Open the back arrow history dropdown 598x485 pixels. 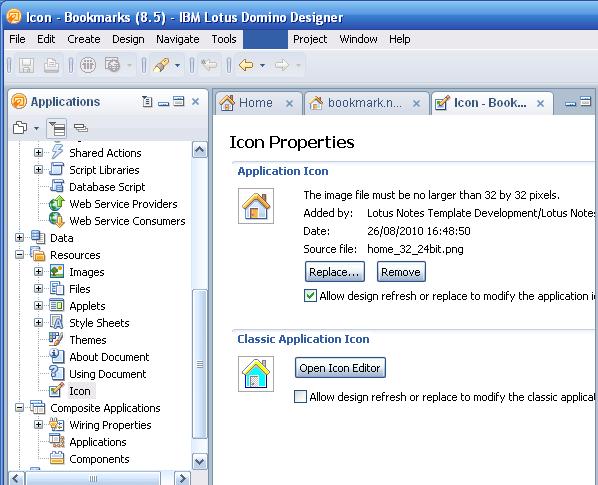262,66
